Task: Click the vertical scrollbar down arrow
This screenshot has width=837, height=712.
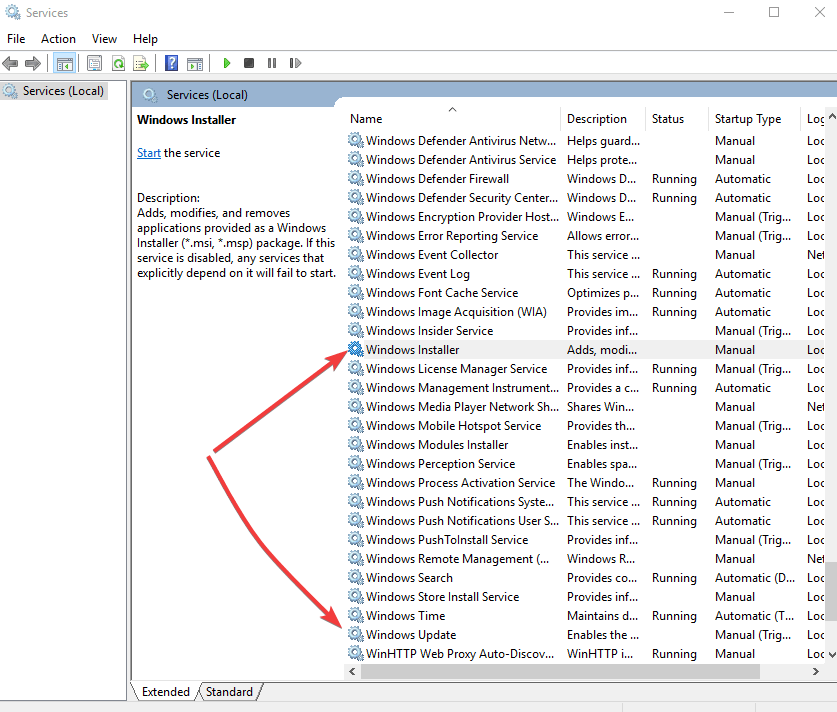Action: 832,654
